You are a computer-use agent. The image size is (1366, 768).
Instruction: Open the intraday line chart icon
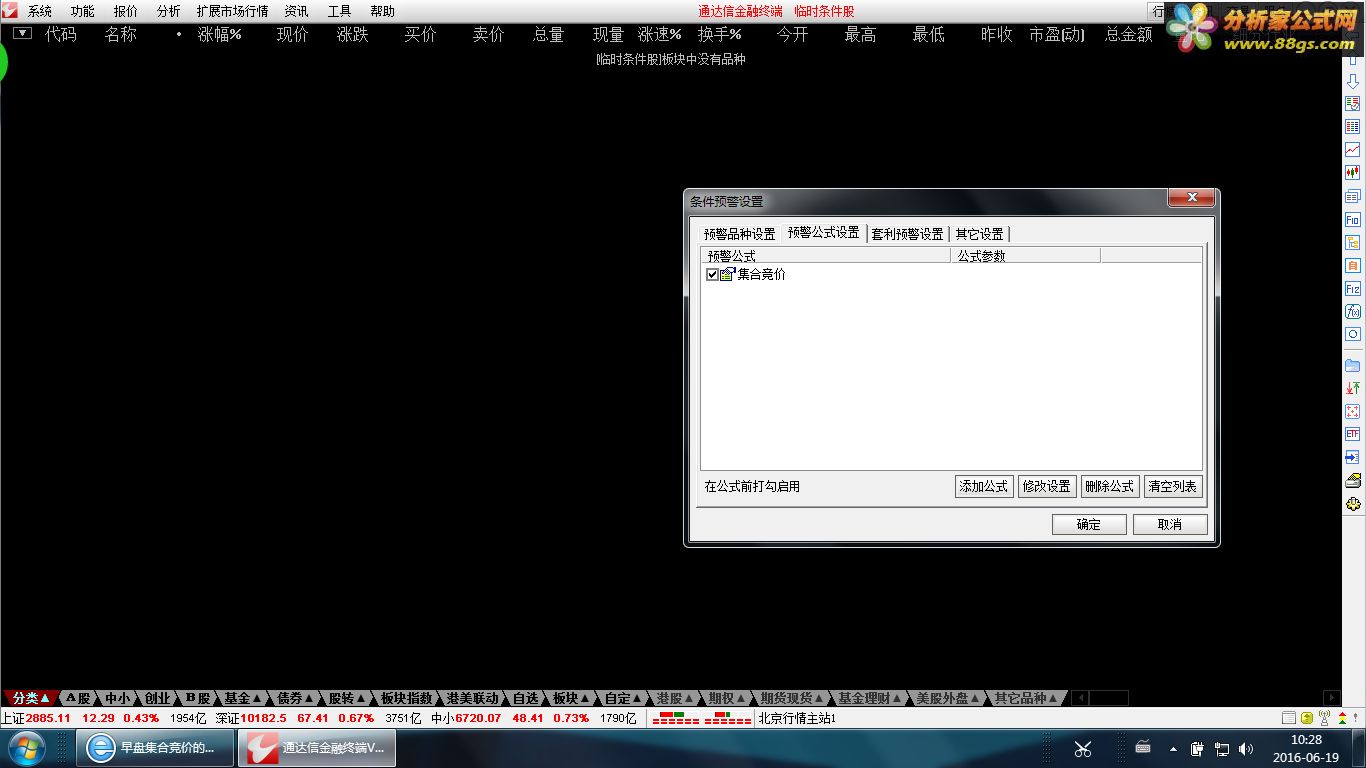coord(1353,150)
